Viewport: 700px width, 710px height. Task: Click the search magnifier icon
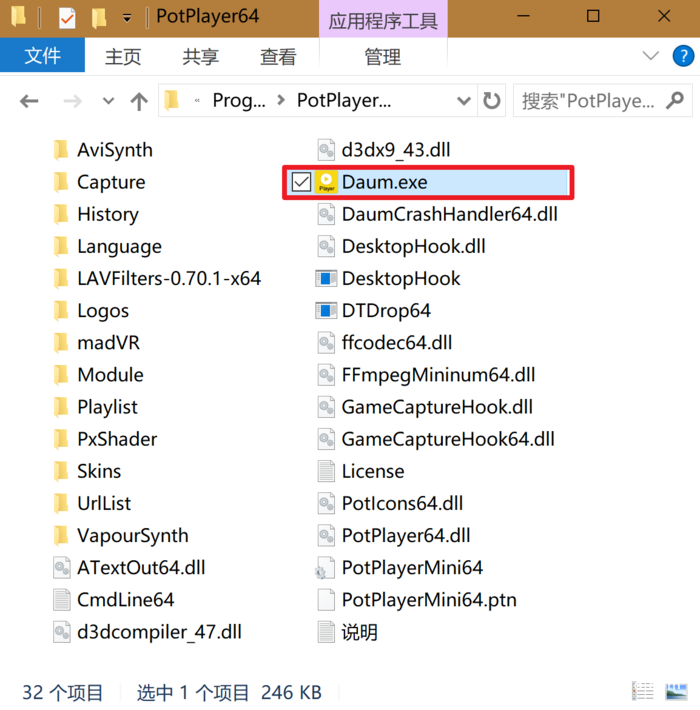675,100
